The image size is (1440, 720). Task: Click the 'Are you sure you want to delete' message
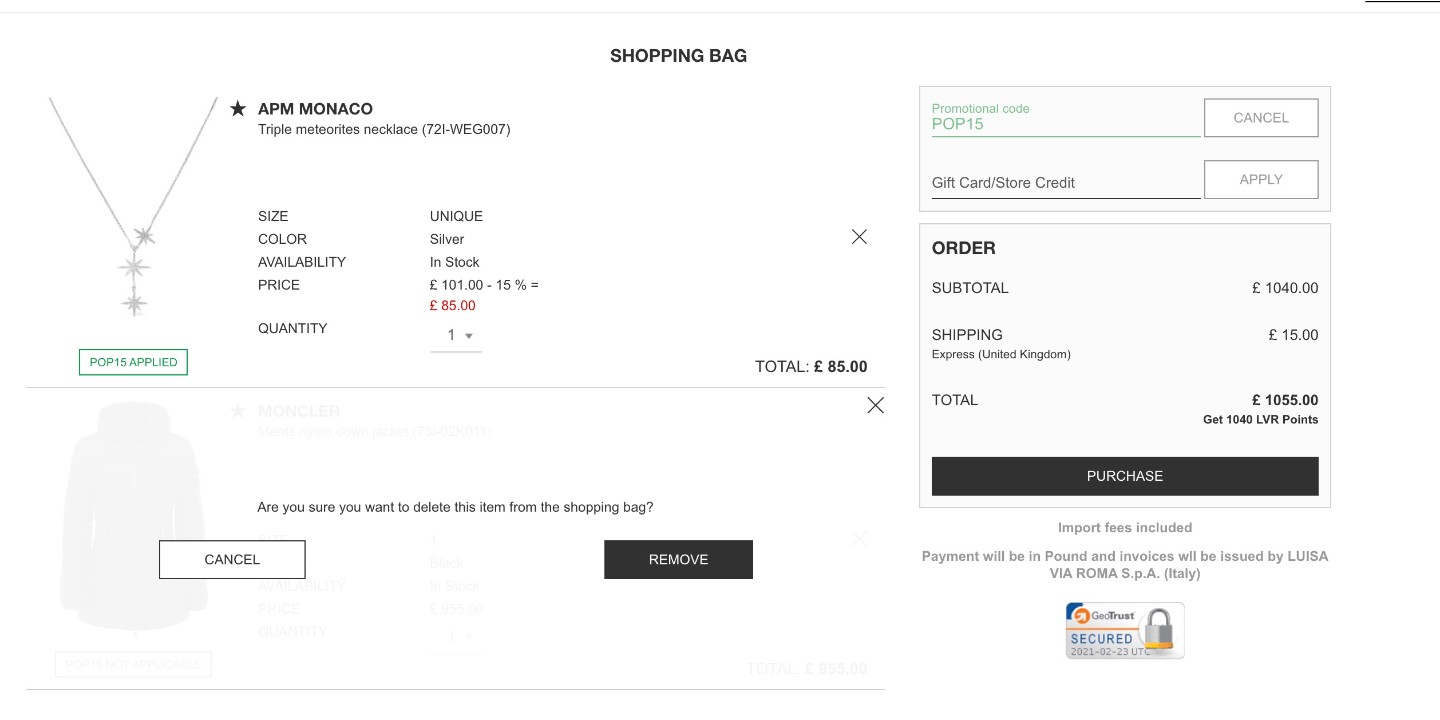(455, 507)
